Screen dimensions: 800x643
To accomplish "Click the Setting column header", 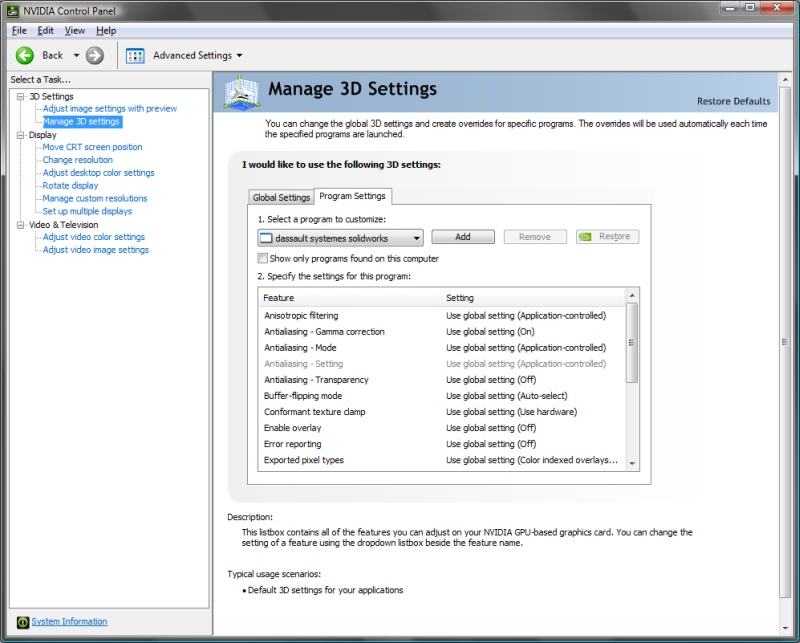I will [x=533, y=298].
